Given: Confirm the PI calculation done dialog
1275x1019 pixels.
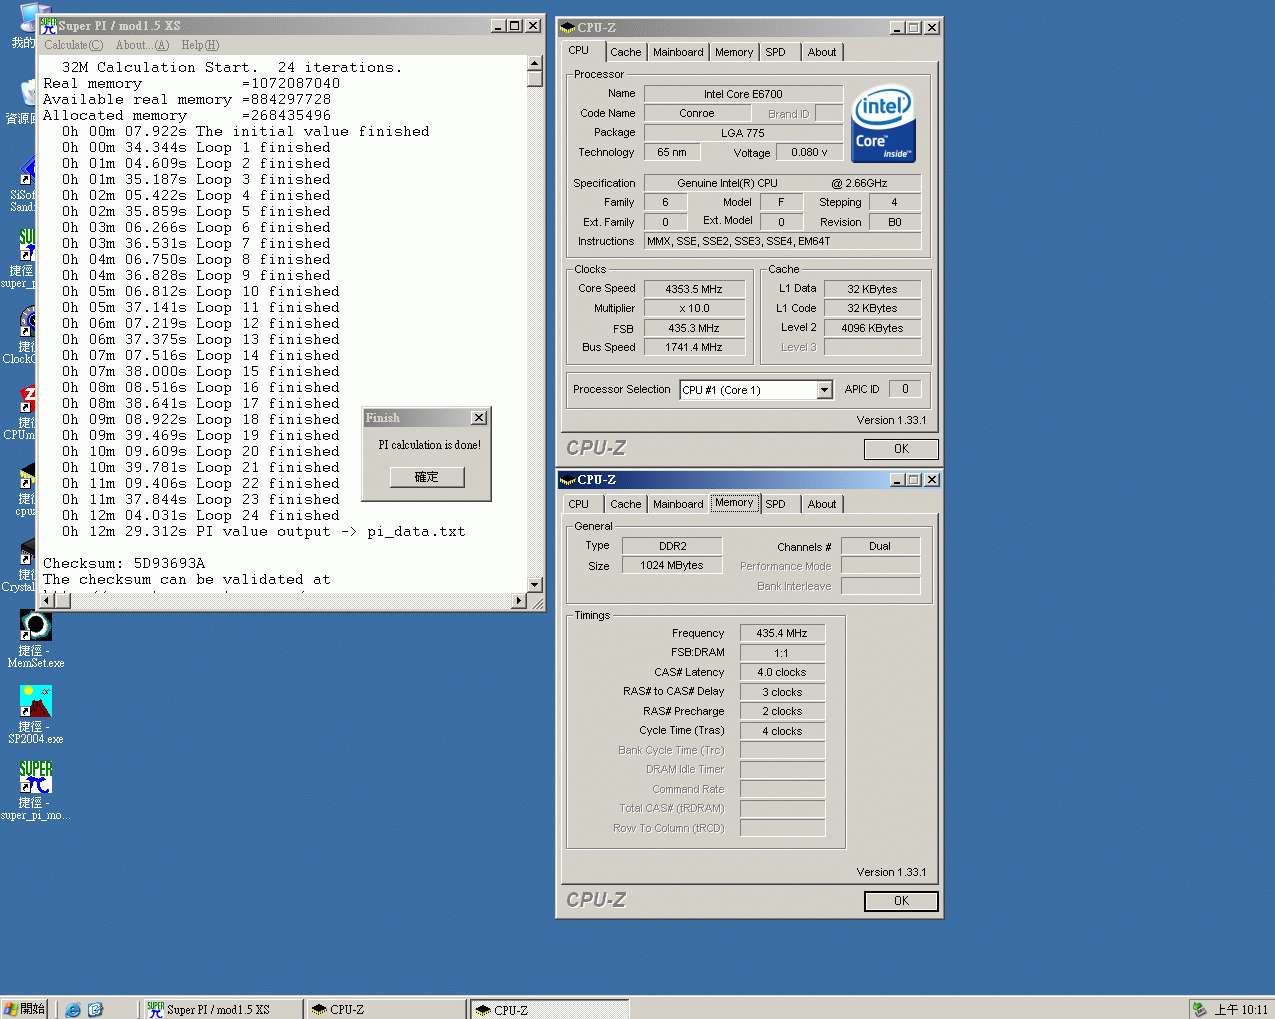Looking at the screenshot, I should coord(427,477).
